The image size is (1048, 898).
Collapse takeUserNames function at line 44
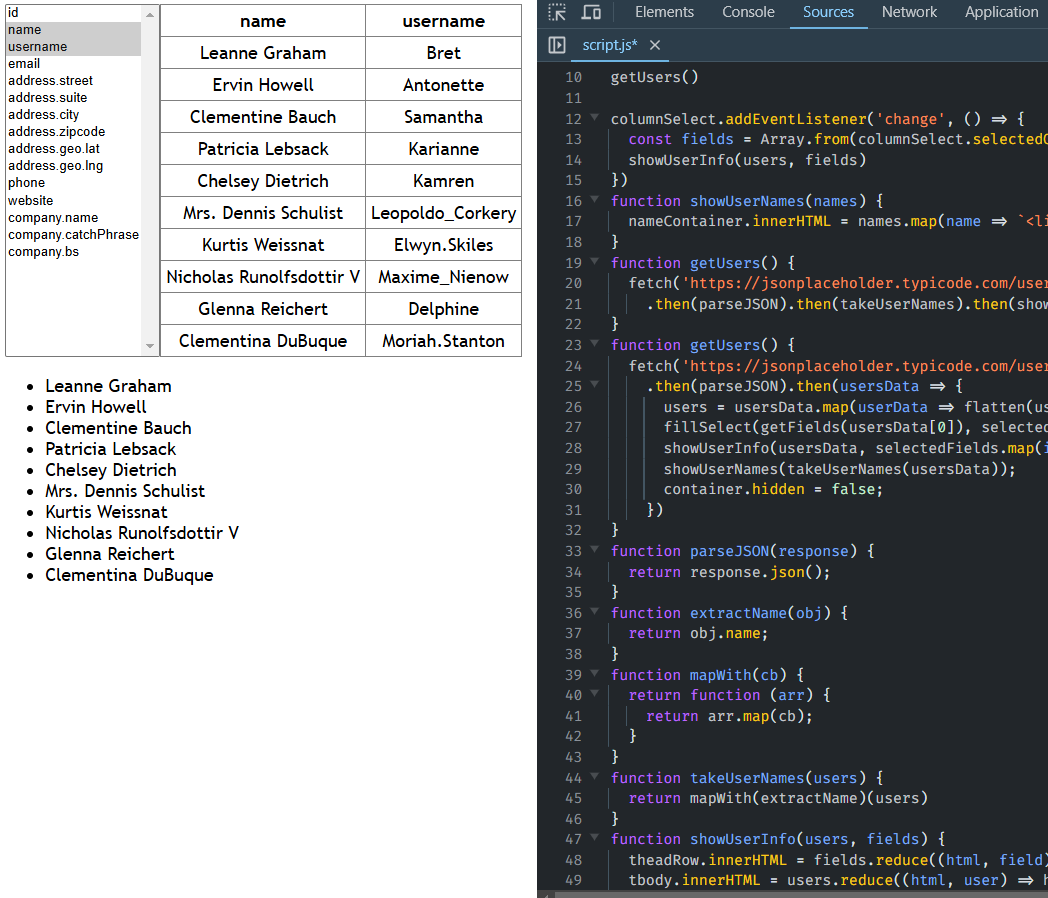[x=594, y=777]
